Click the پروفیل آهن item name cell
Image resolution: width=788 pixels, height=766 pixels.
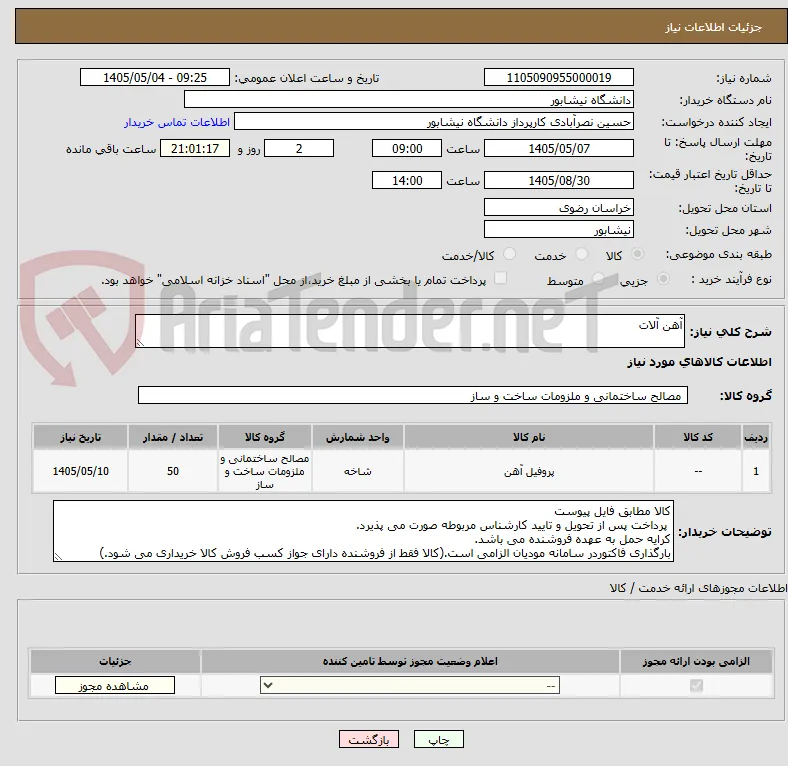click(529, 471)
